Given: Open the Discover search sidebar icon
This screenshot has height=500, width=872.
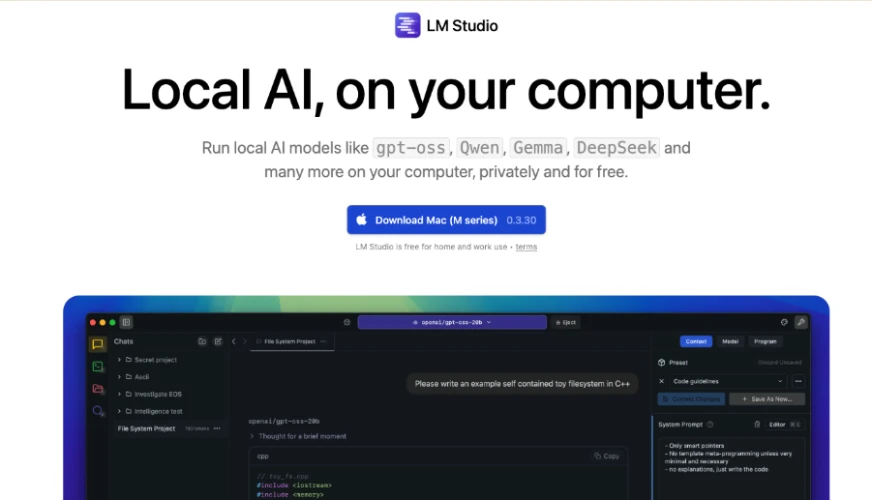Looking at the screenshot, I should pos(97,410).
